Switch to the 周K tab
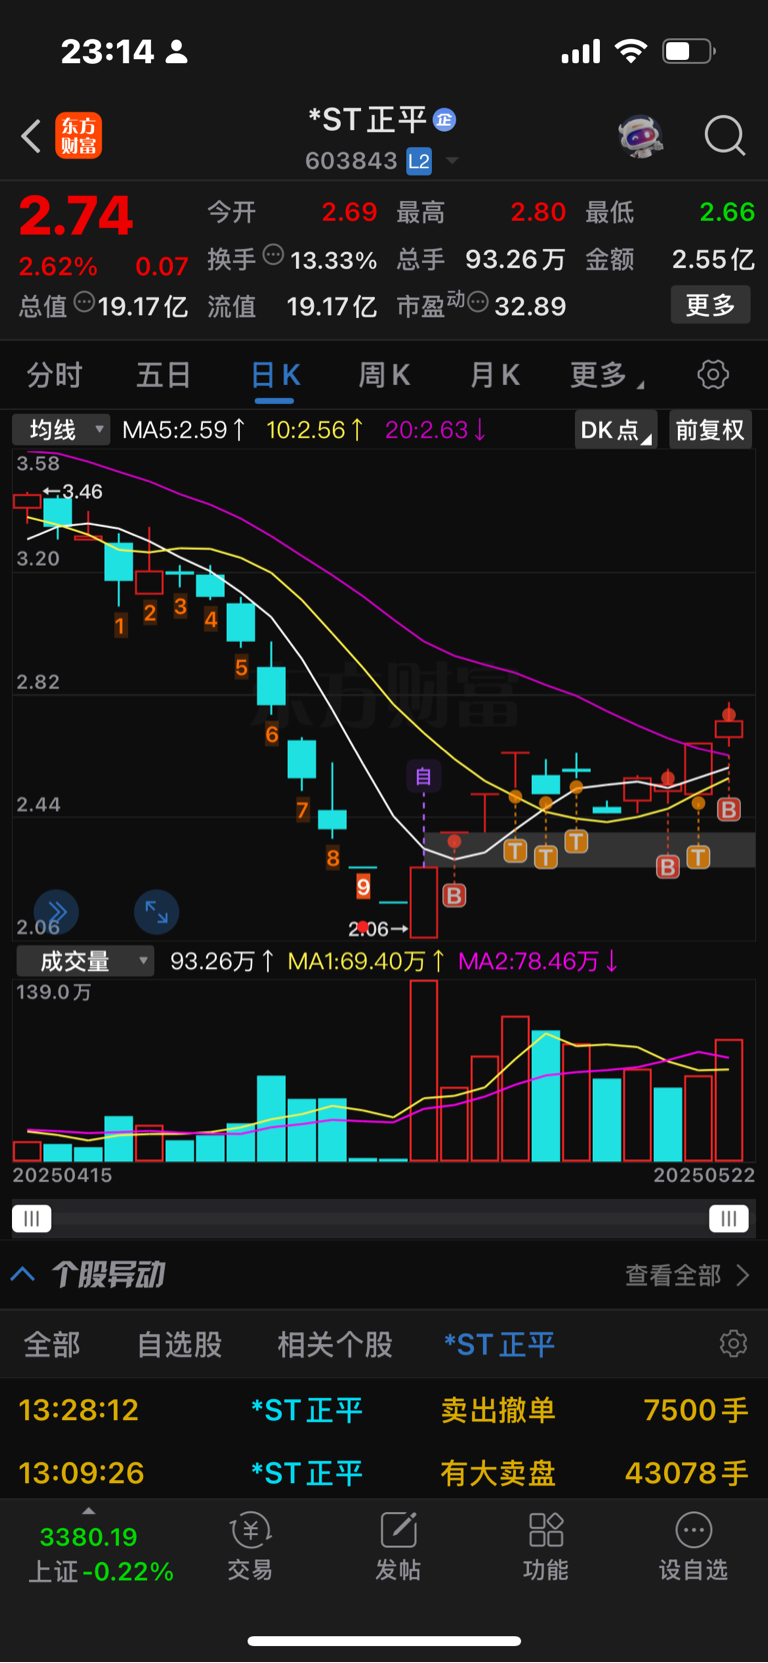768x1663 pixels. 385,375
